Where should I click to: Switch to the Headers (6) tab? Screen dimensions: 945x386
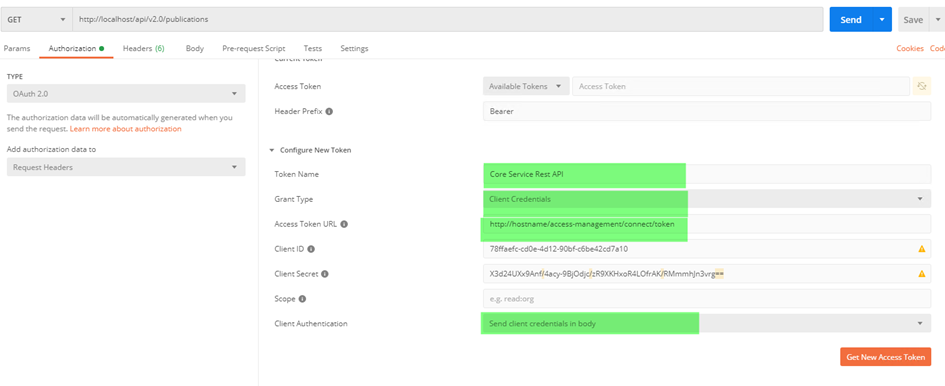click(x=143, y=48)
